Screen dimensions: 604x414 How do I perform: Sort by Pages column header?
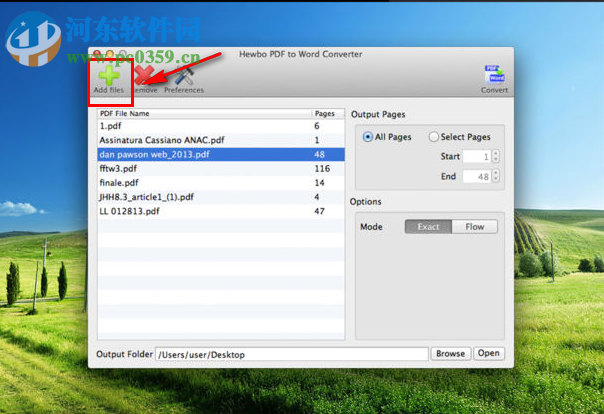[x=327, y=114]
